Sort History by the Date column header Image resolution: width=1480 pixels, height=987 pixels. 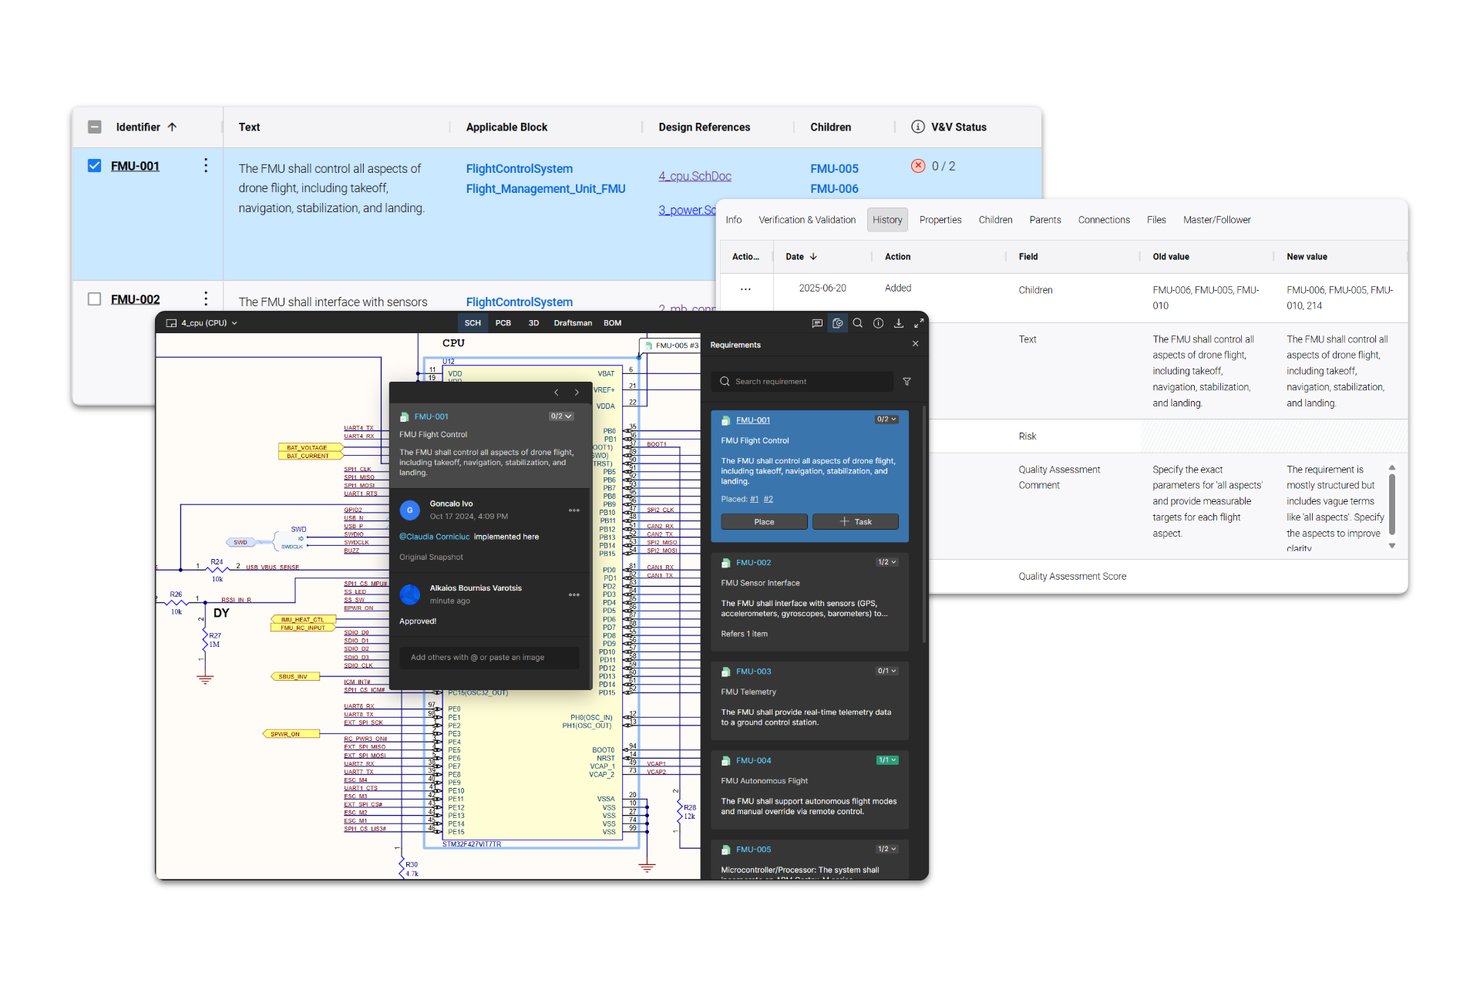pos(801,257)
